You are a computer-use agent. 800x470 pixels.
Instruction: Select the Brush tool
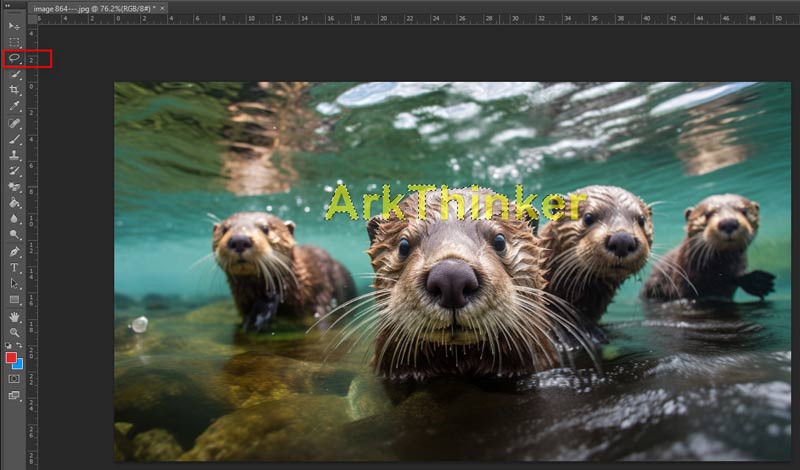(x=14, y=139)
